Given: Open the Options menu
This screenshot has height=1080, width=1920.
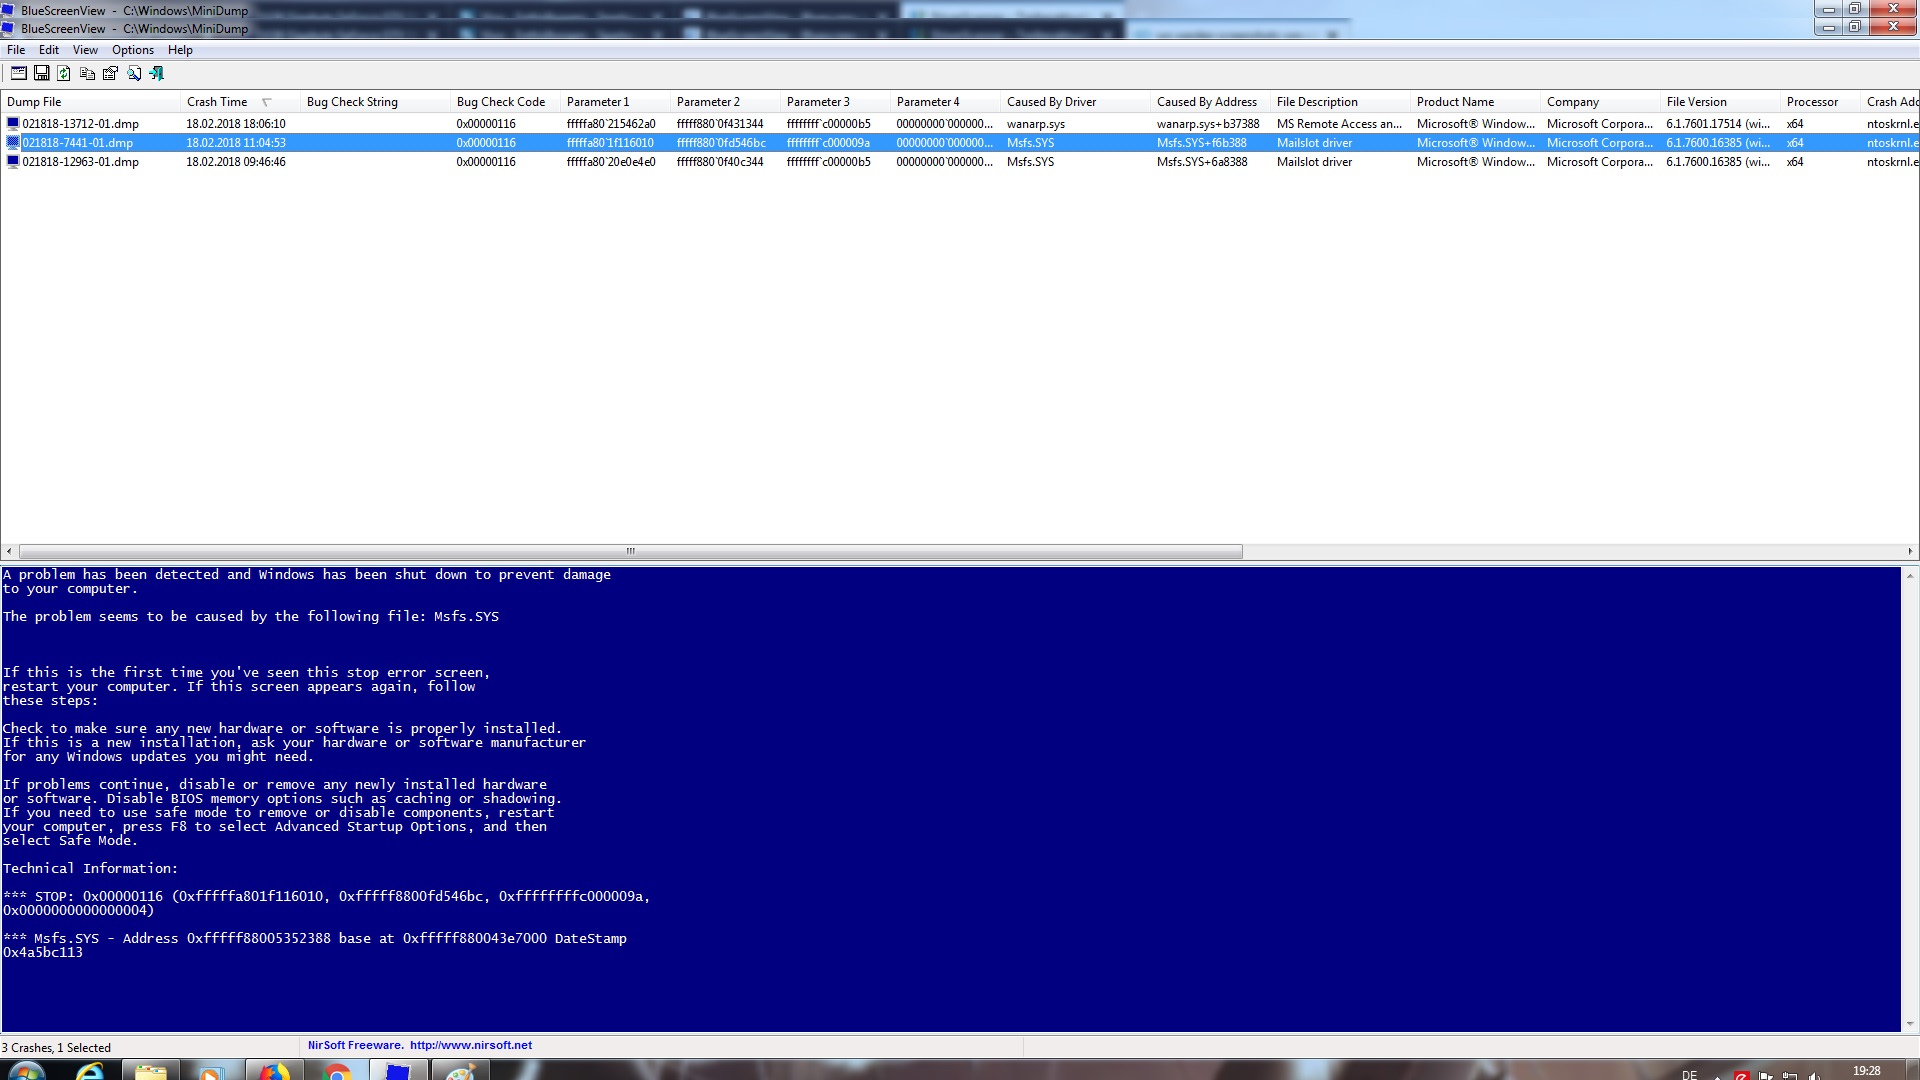Looking at the screenshot, I should [132, 50].
